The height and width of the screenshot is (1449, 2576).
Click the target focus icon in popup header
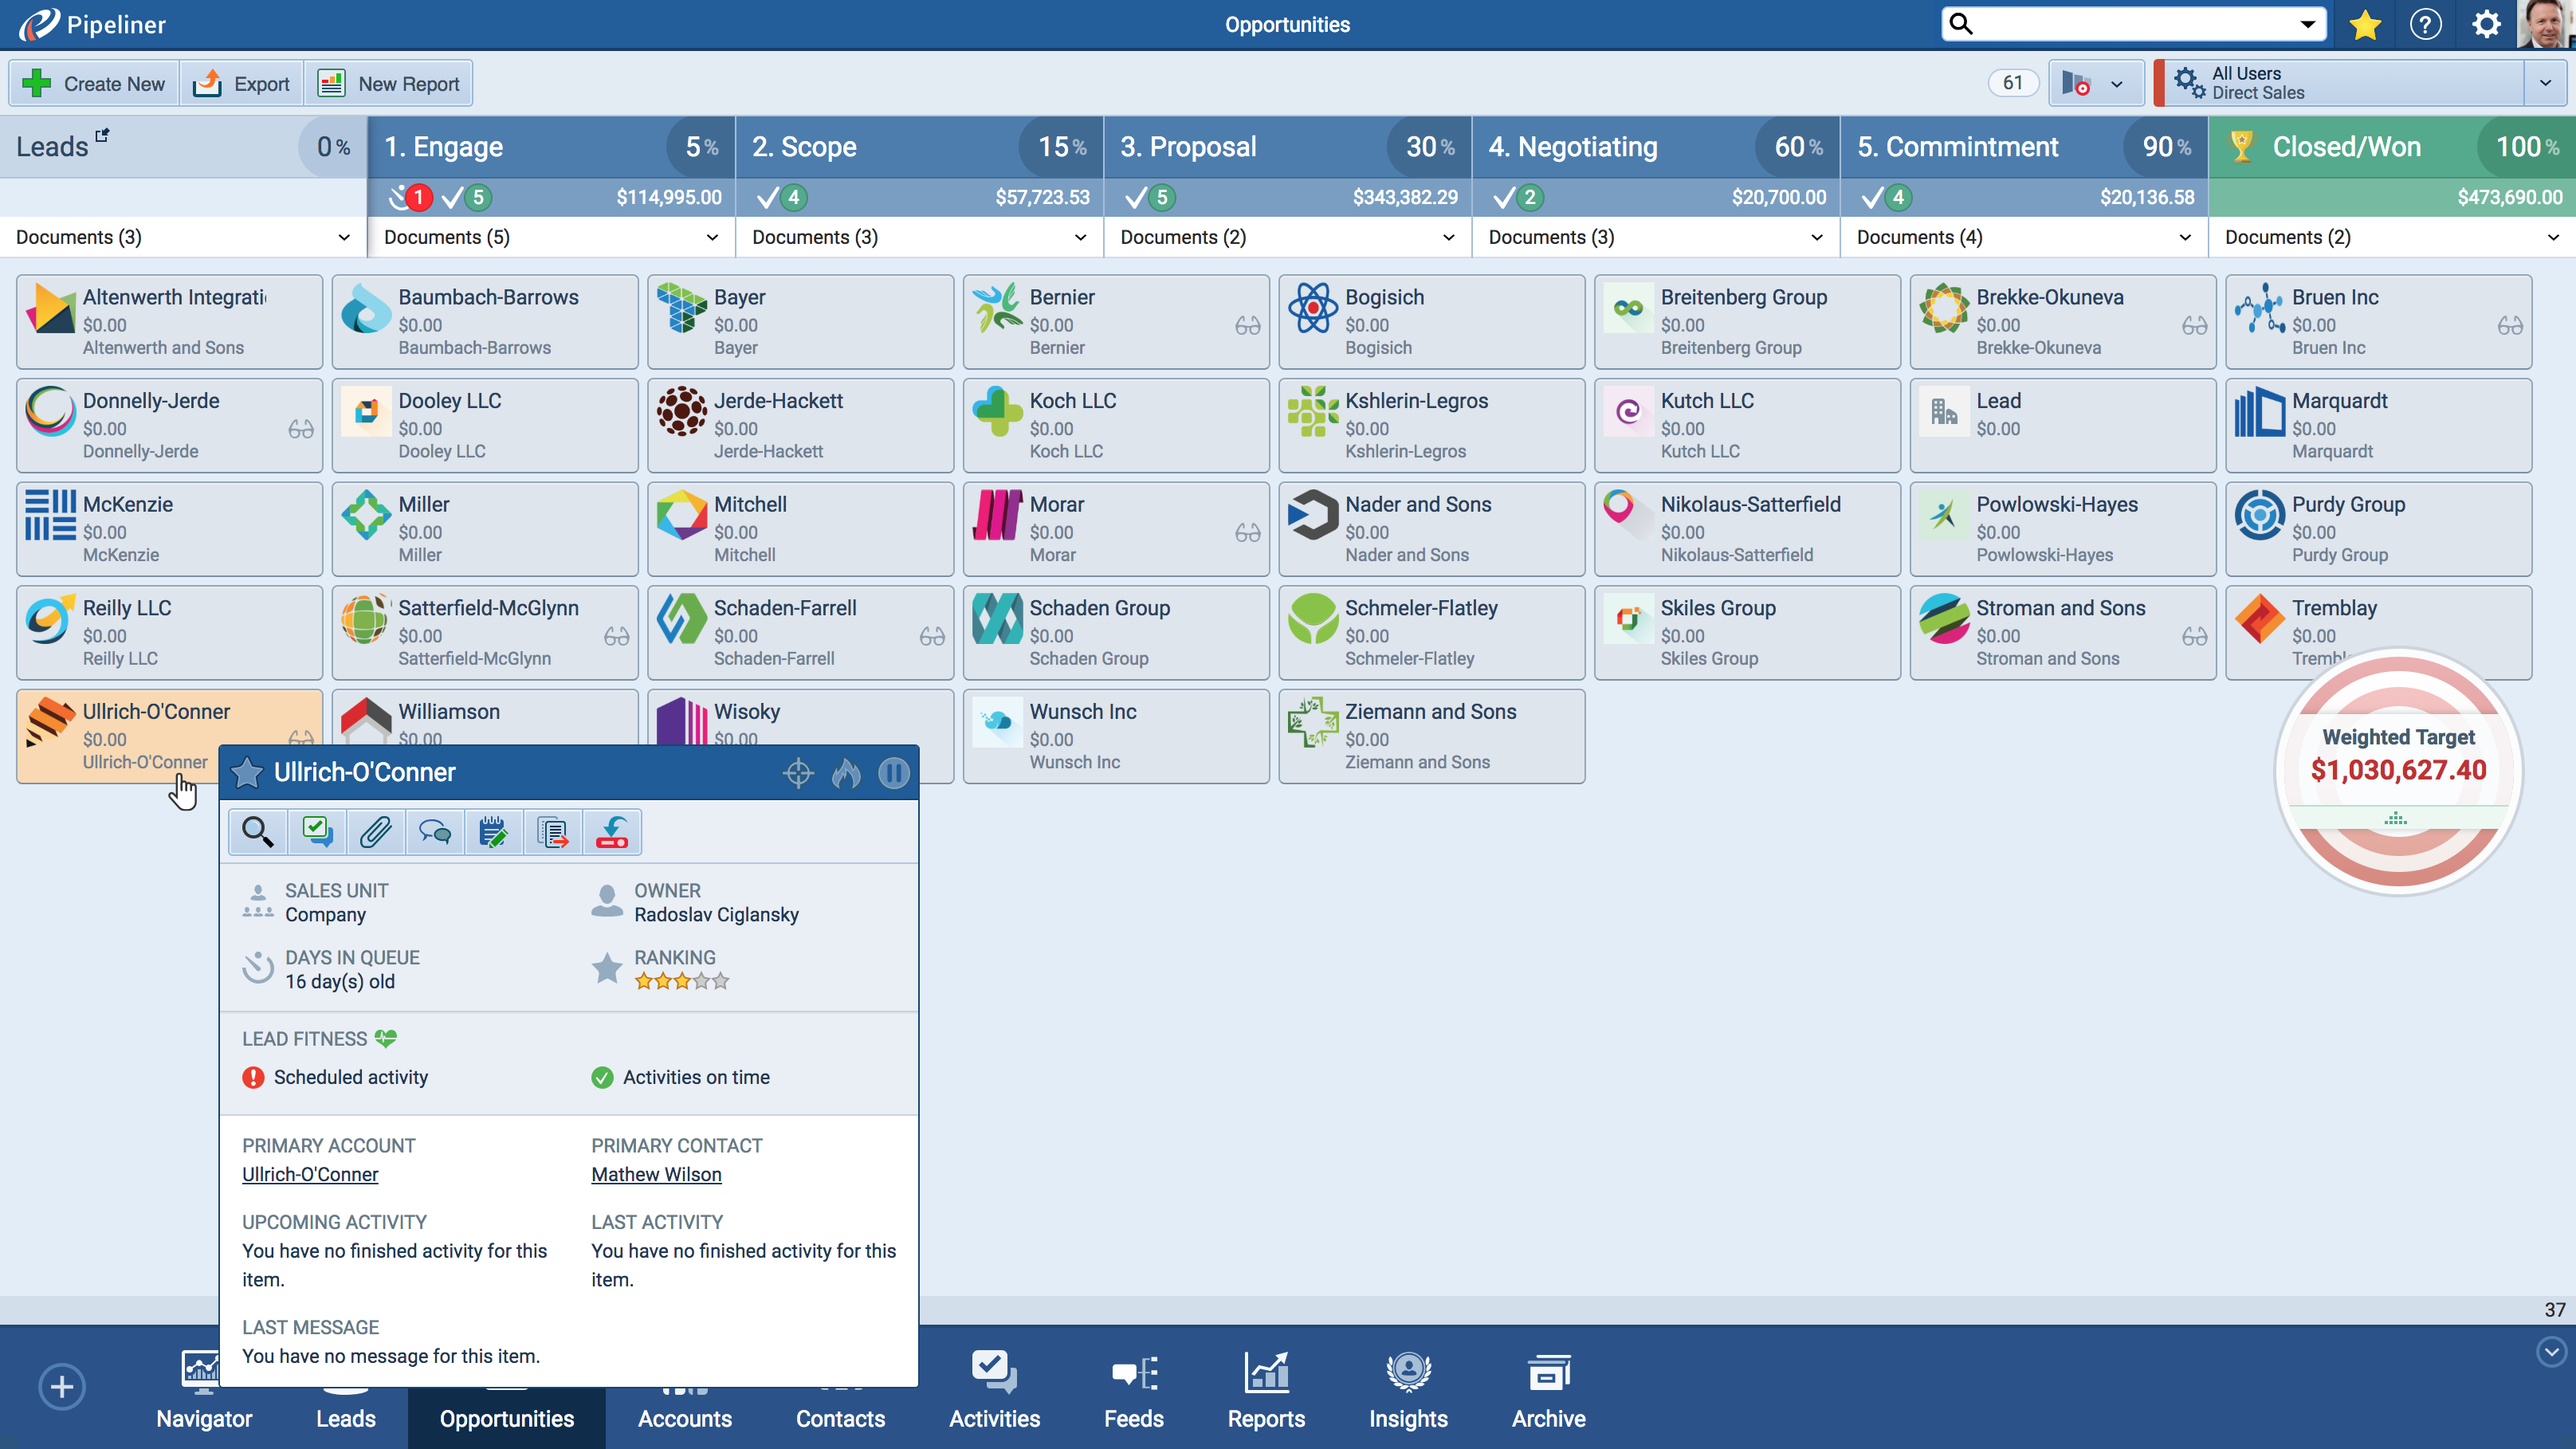tap(799, 772)
